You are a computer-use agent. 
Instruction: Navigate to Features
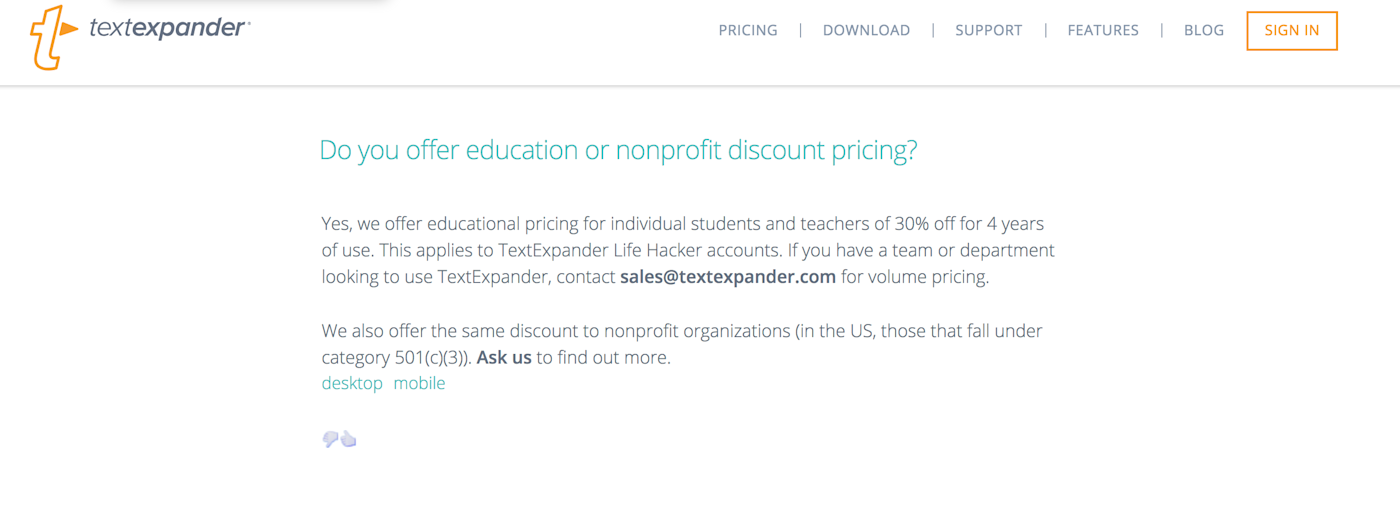pyautogui.click(x=1102, y=30)
